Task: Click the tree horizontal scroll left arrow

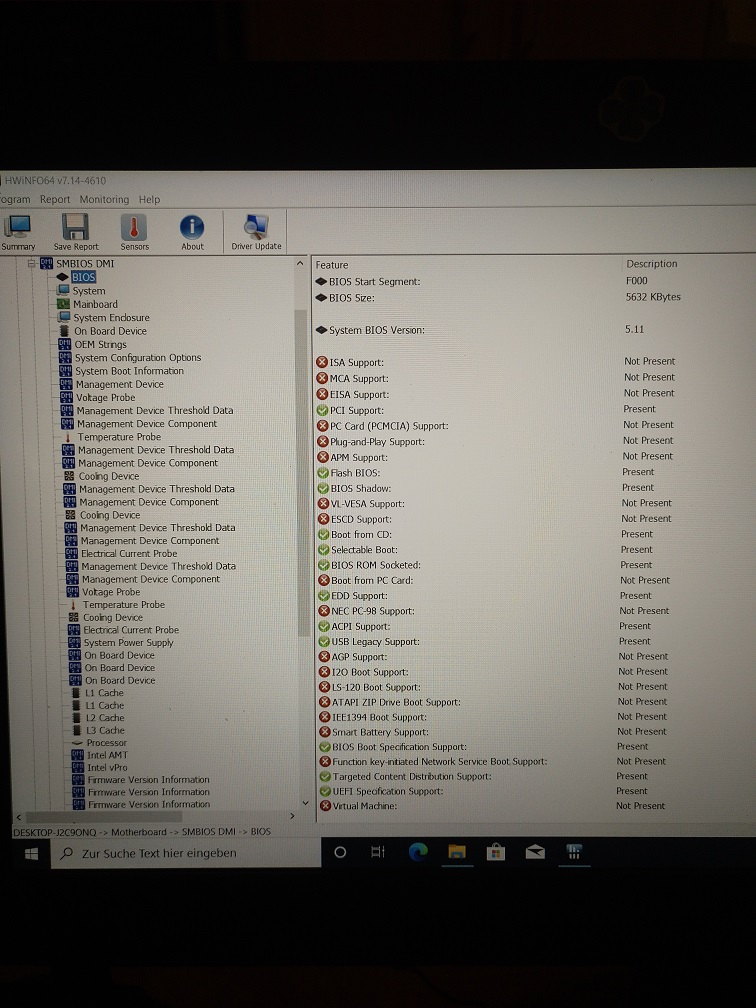Action: [x=19, y=816]
